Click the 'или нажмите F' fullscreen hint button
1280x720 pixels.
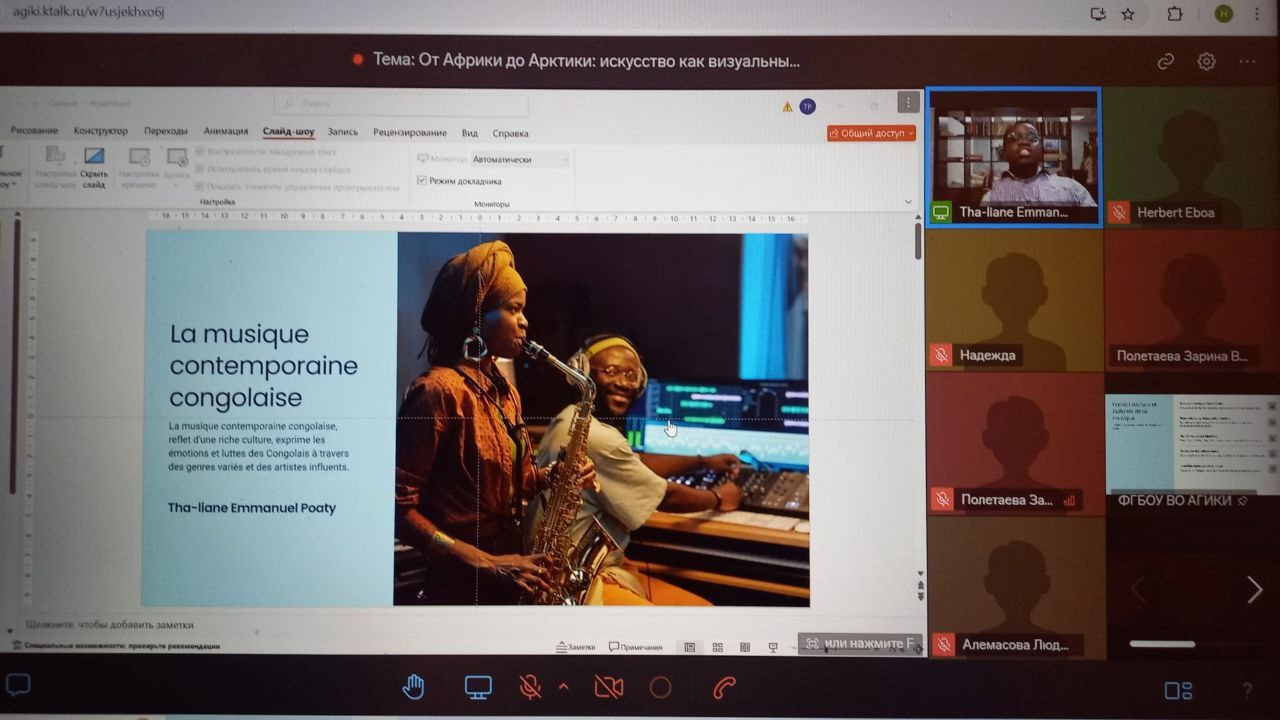click(x=859, y=643)
